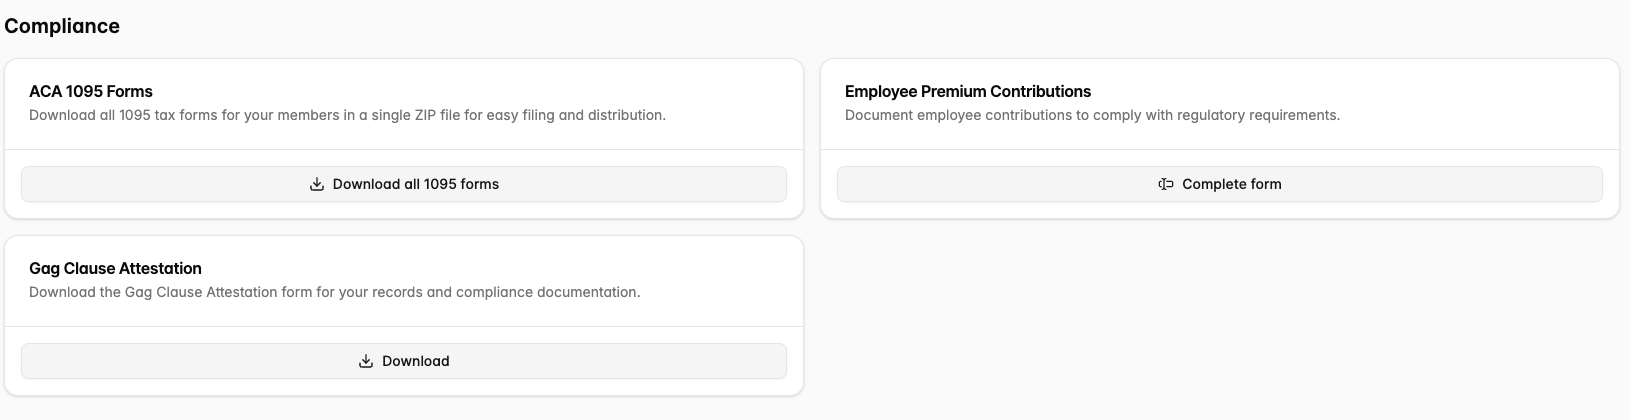
Task: Click the form icon beside 'Complete form'
Action: tap(1165, 184)
